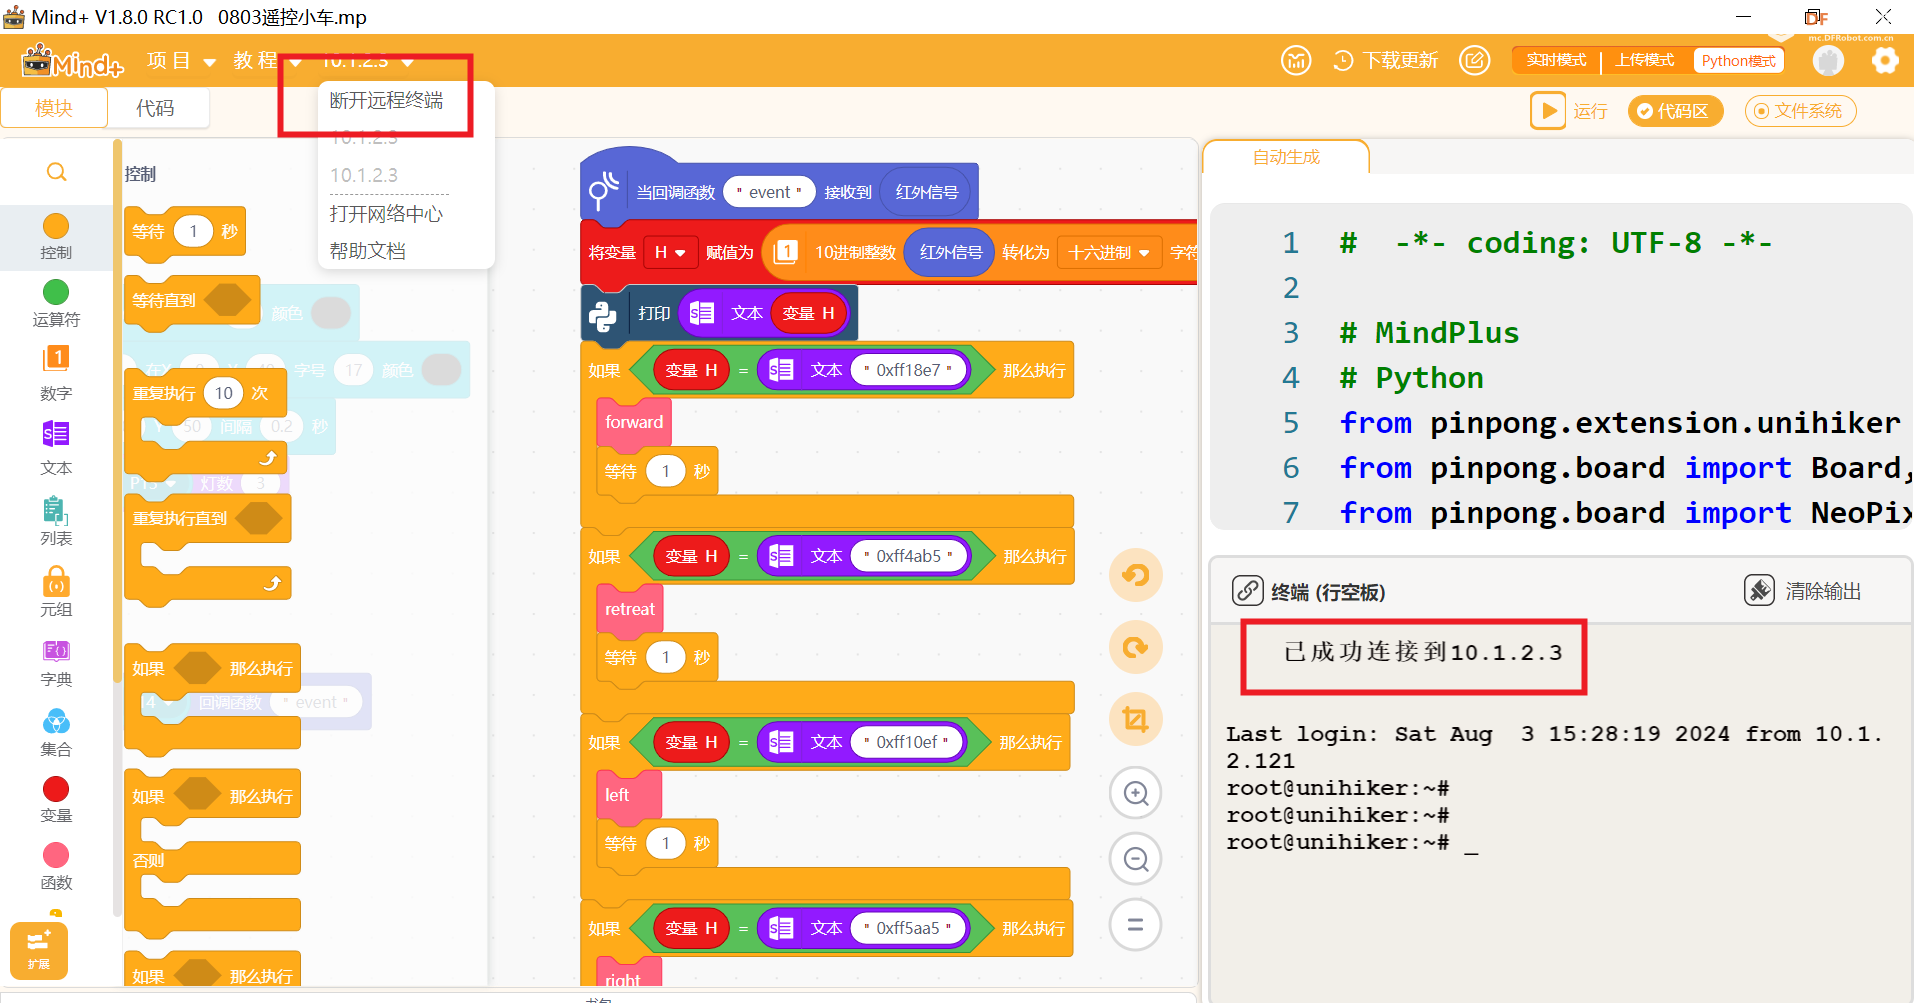This screenshot has height=1003, width=1914.
Task: Click the 0xff10ef text input field
Action: pos(906,742)
